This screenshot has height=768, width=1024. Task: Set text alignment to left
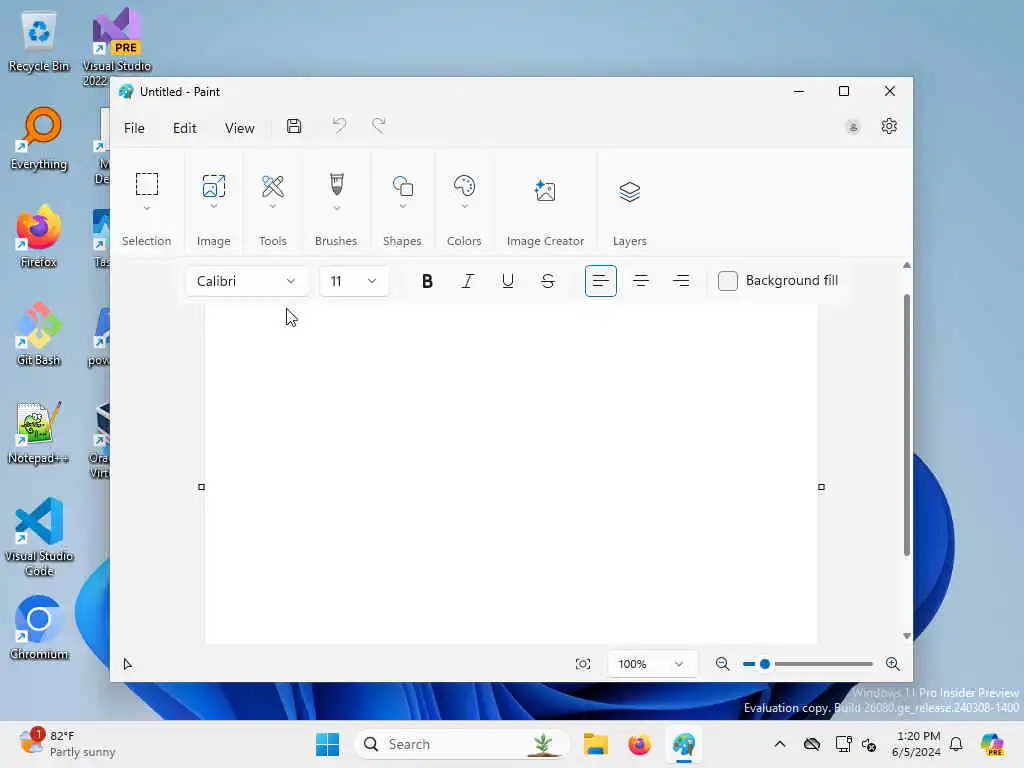point(601,281)
